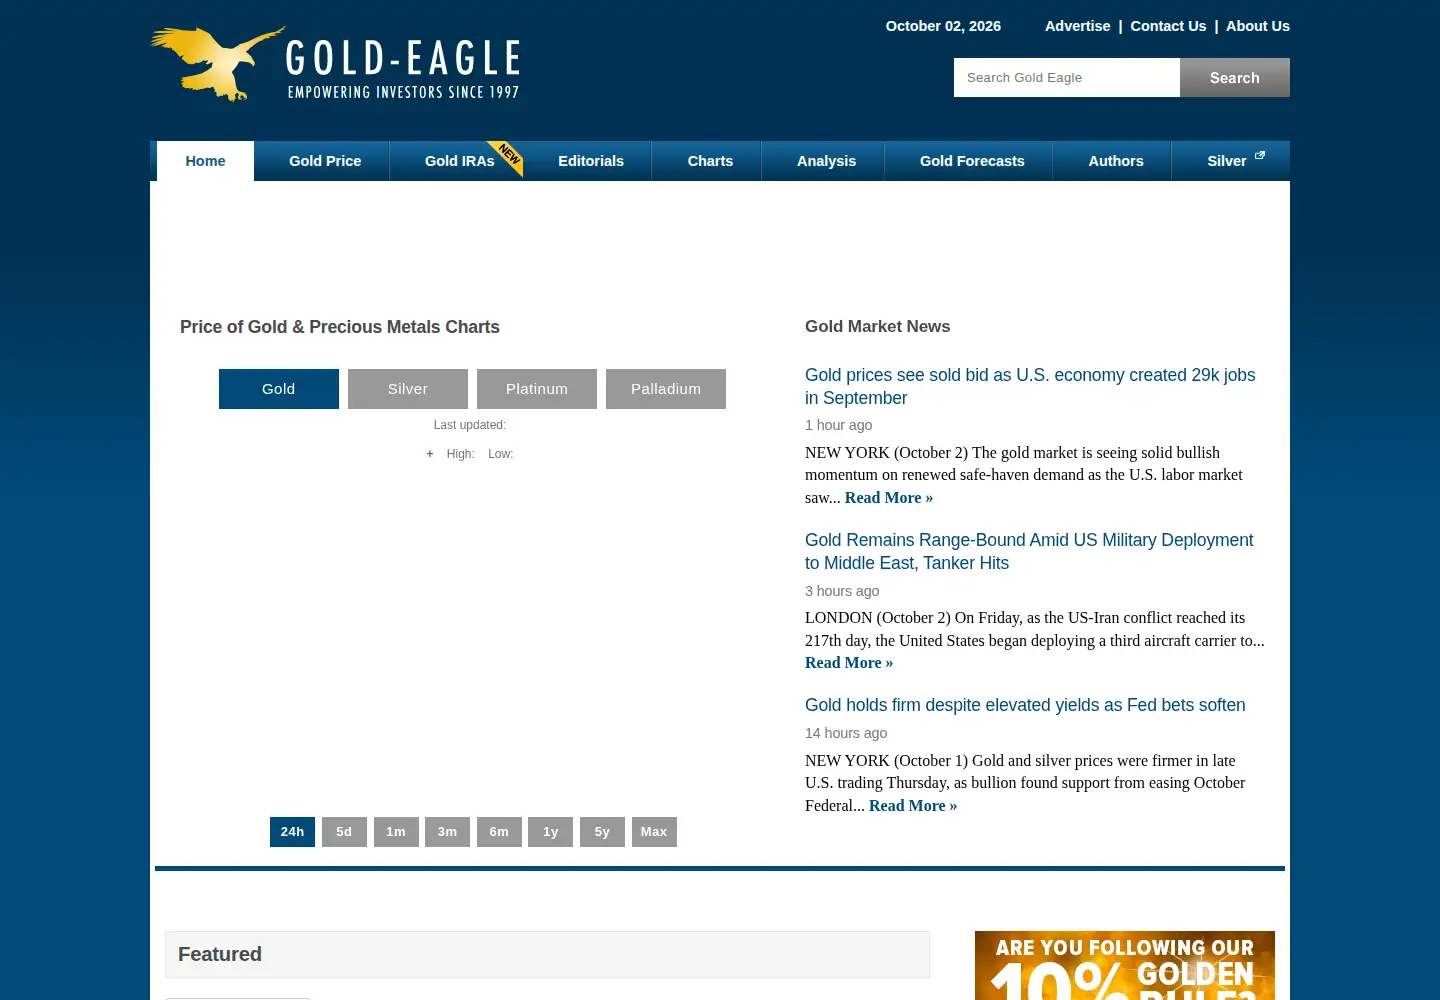Click the 'Price of Gold & Precious Metals Charts' heading
Screen dimensions: 1440x1000
[340, 327]
